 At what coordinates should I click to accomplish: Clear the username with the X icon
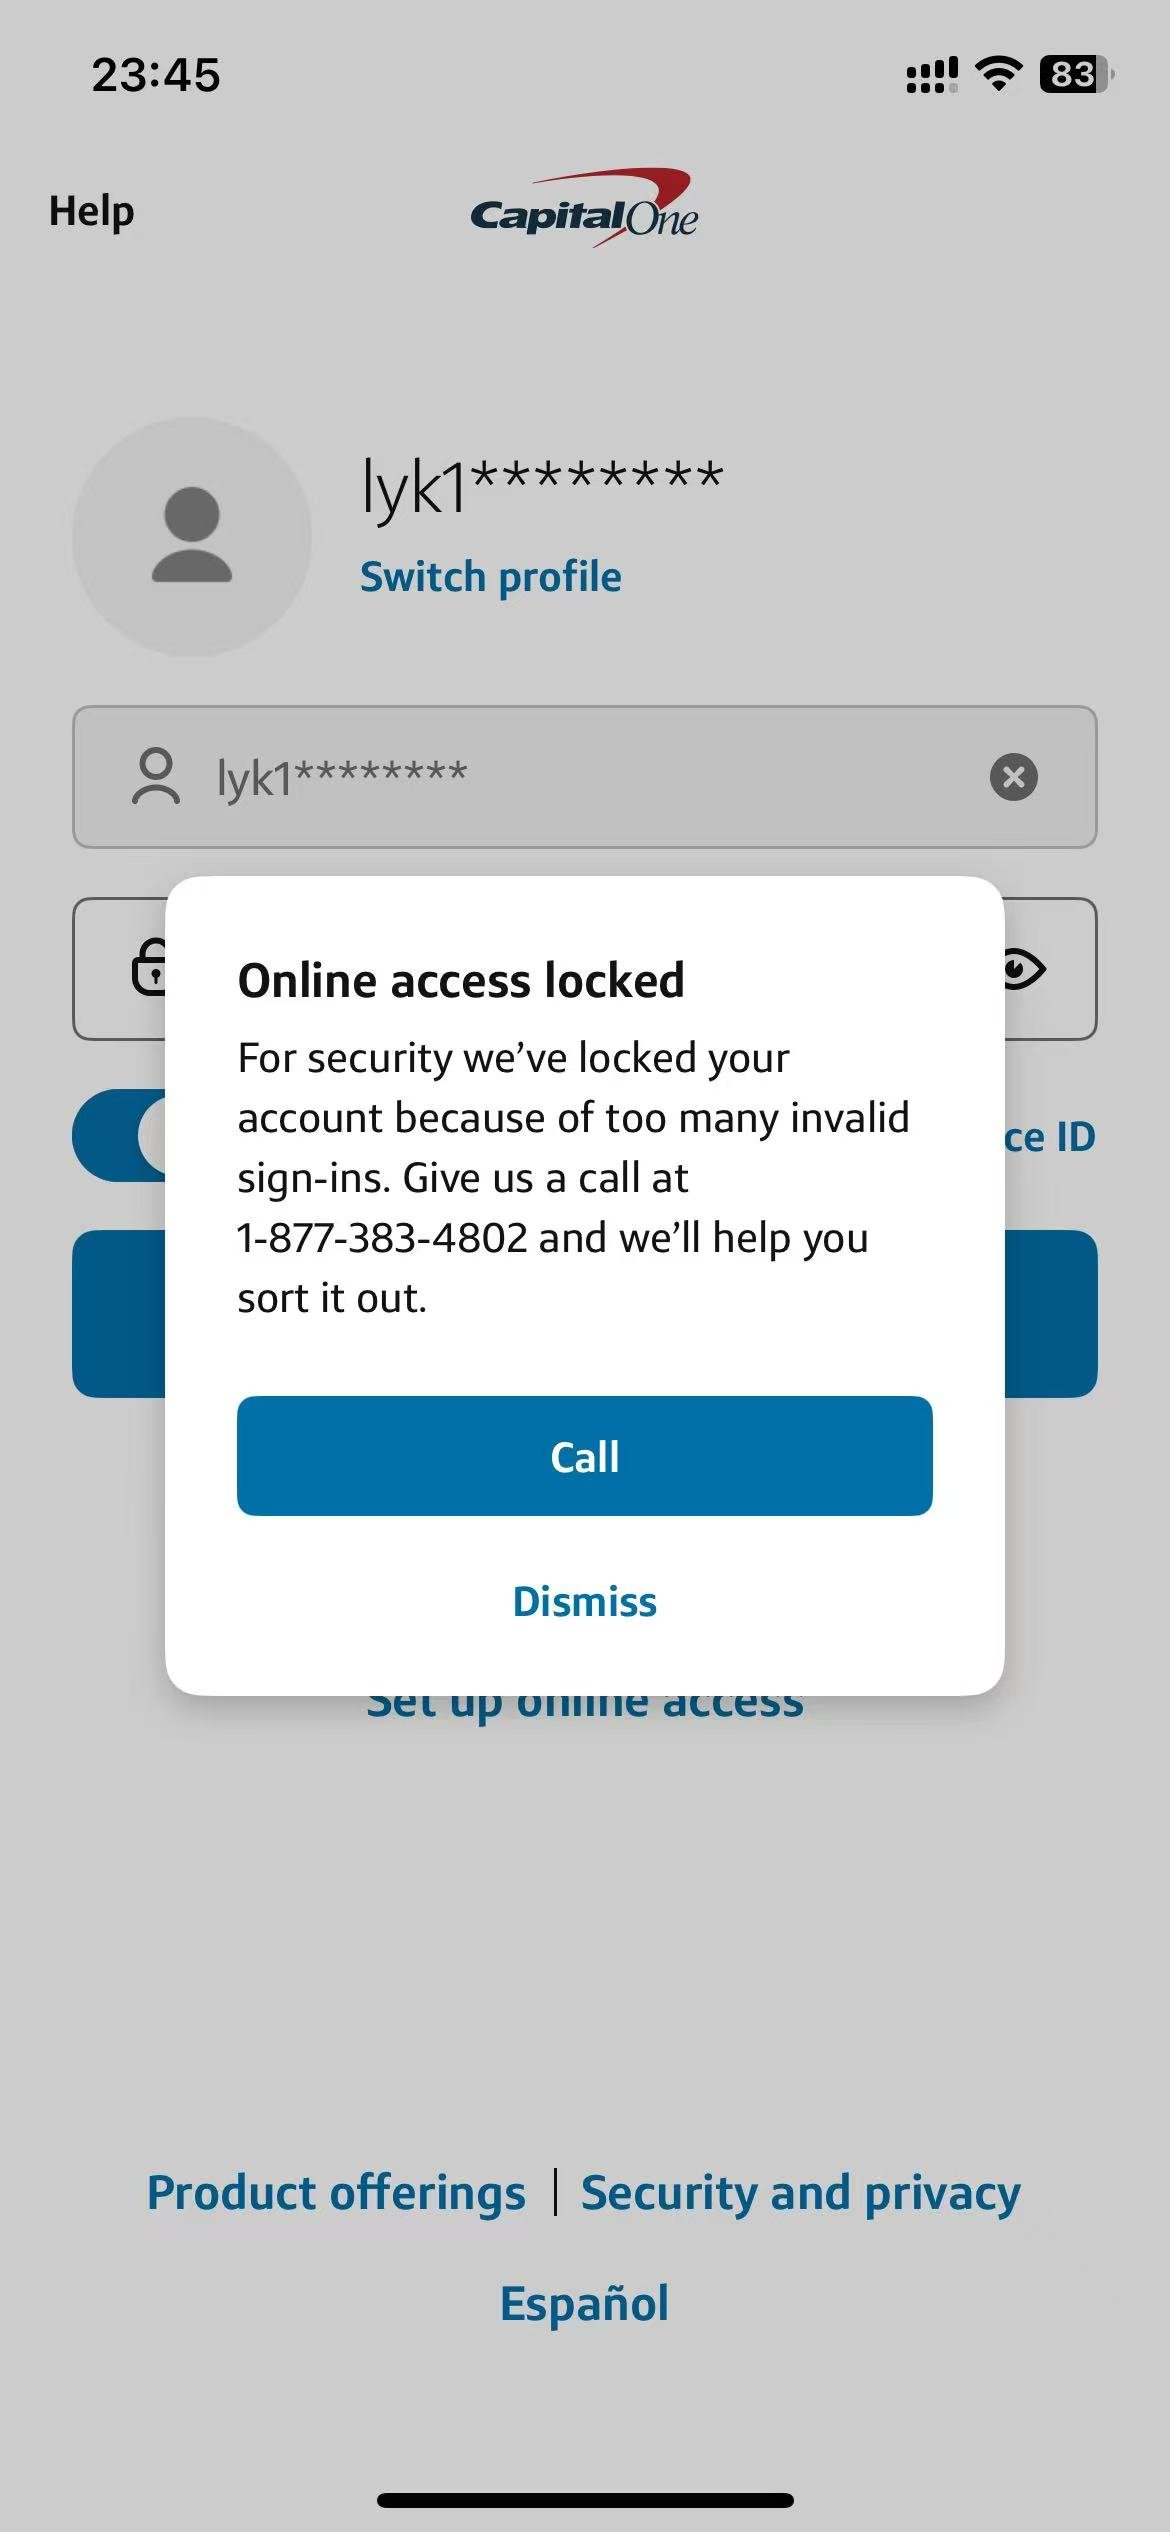coord(1013,777)
